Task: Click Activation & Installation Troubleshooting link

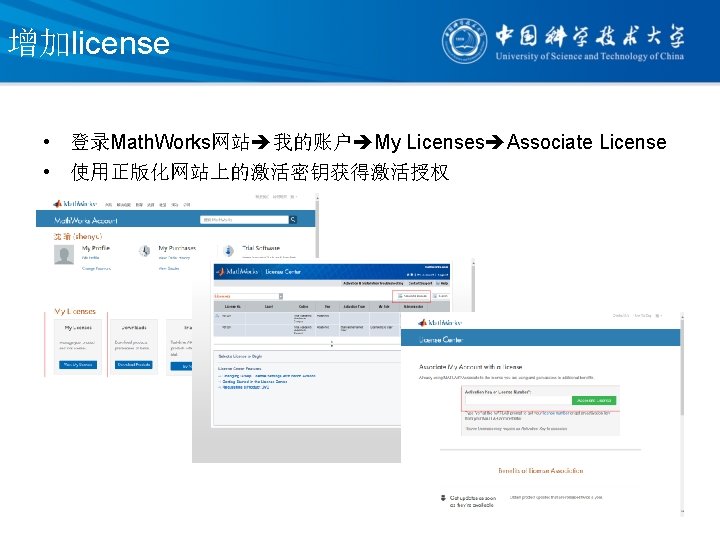Action: 373,283
